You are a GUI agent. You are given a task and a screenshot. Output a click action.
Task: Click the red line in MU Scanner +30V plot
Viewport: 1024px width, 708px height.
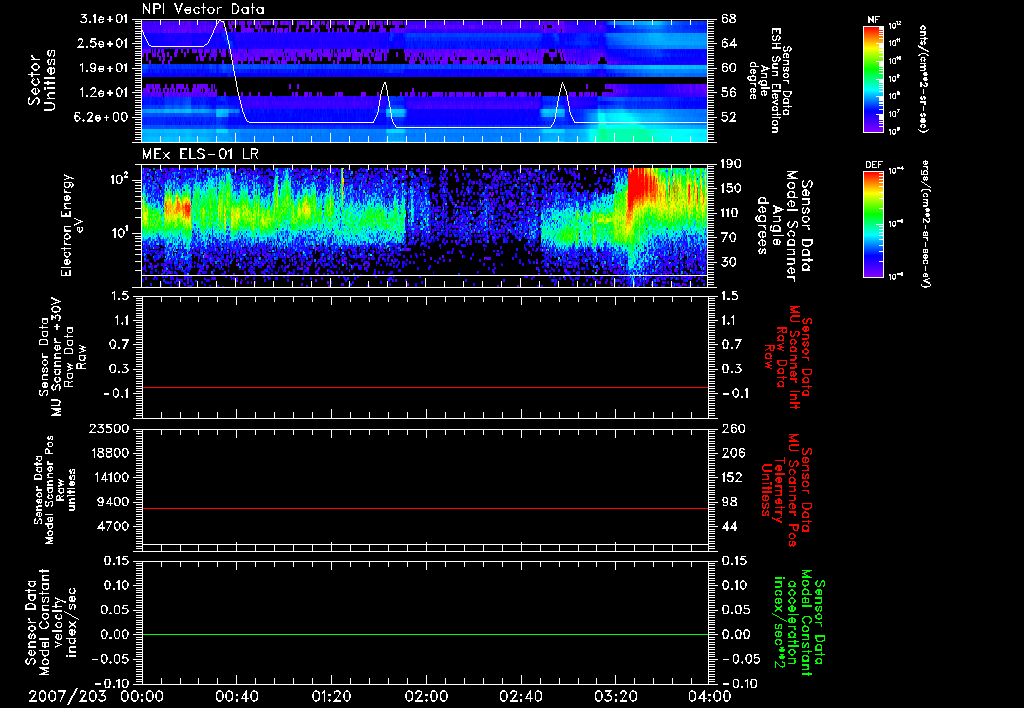pyautogui.click(x=424, y=387)
